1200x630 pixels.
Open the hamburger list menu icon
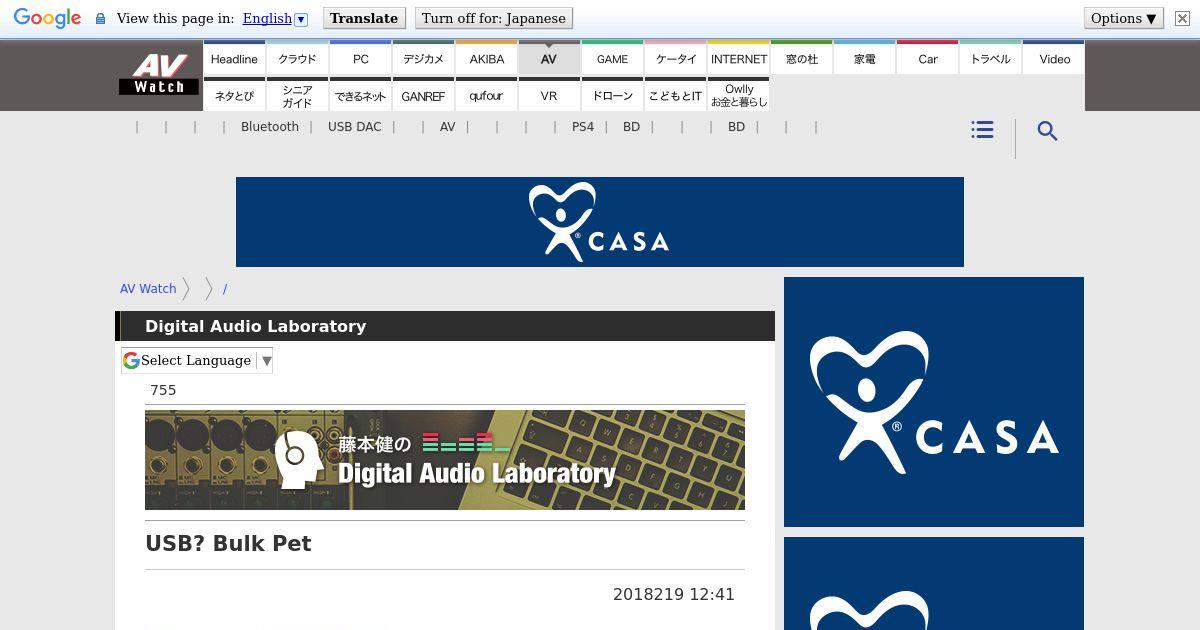[x=982, y=130]
